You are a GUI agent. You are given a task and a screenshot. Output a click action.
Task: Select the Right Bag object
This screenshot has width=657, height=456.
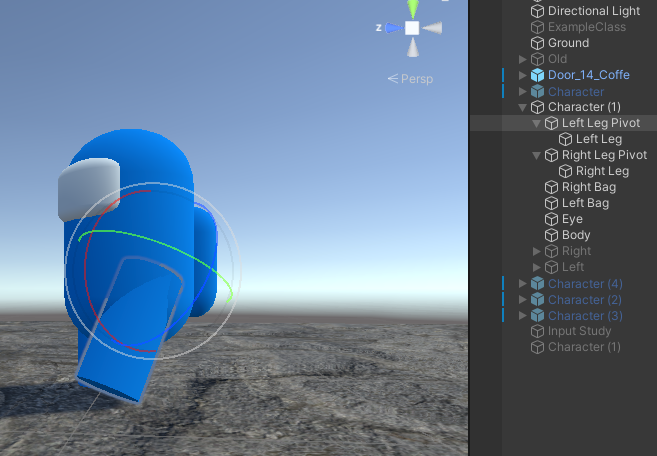[x=589, y=187]
